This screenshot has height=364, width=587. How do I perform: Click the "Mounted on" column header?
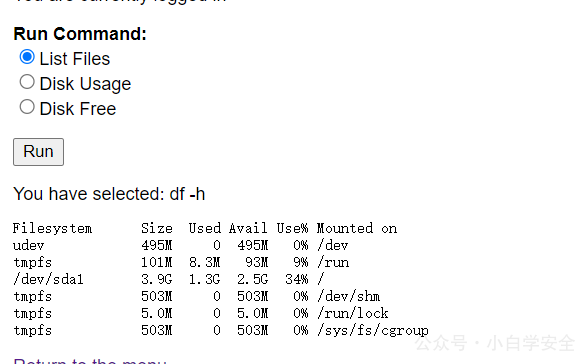click(357, 228)
